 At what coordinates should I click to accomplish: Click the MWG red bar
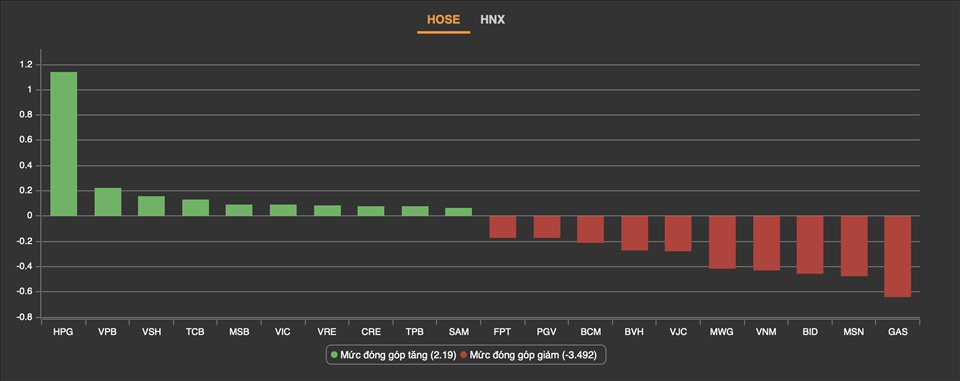tap(722, 242)
